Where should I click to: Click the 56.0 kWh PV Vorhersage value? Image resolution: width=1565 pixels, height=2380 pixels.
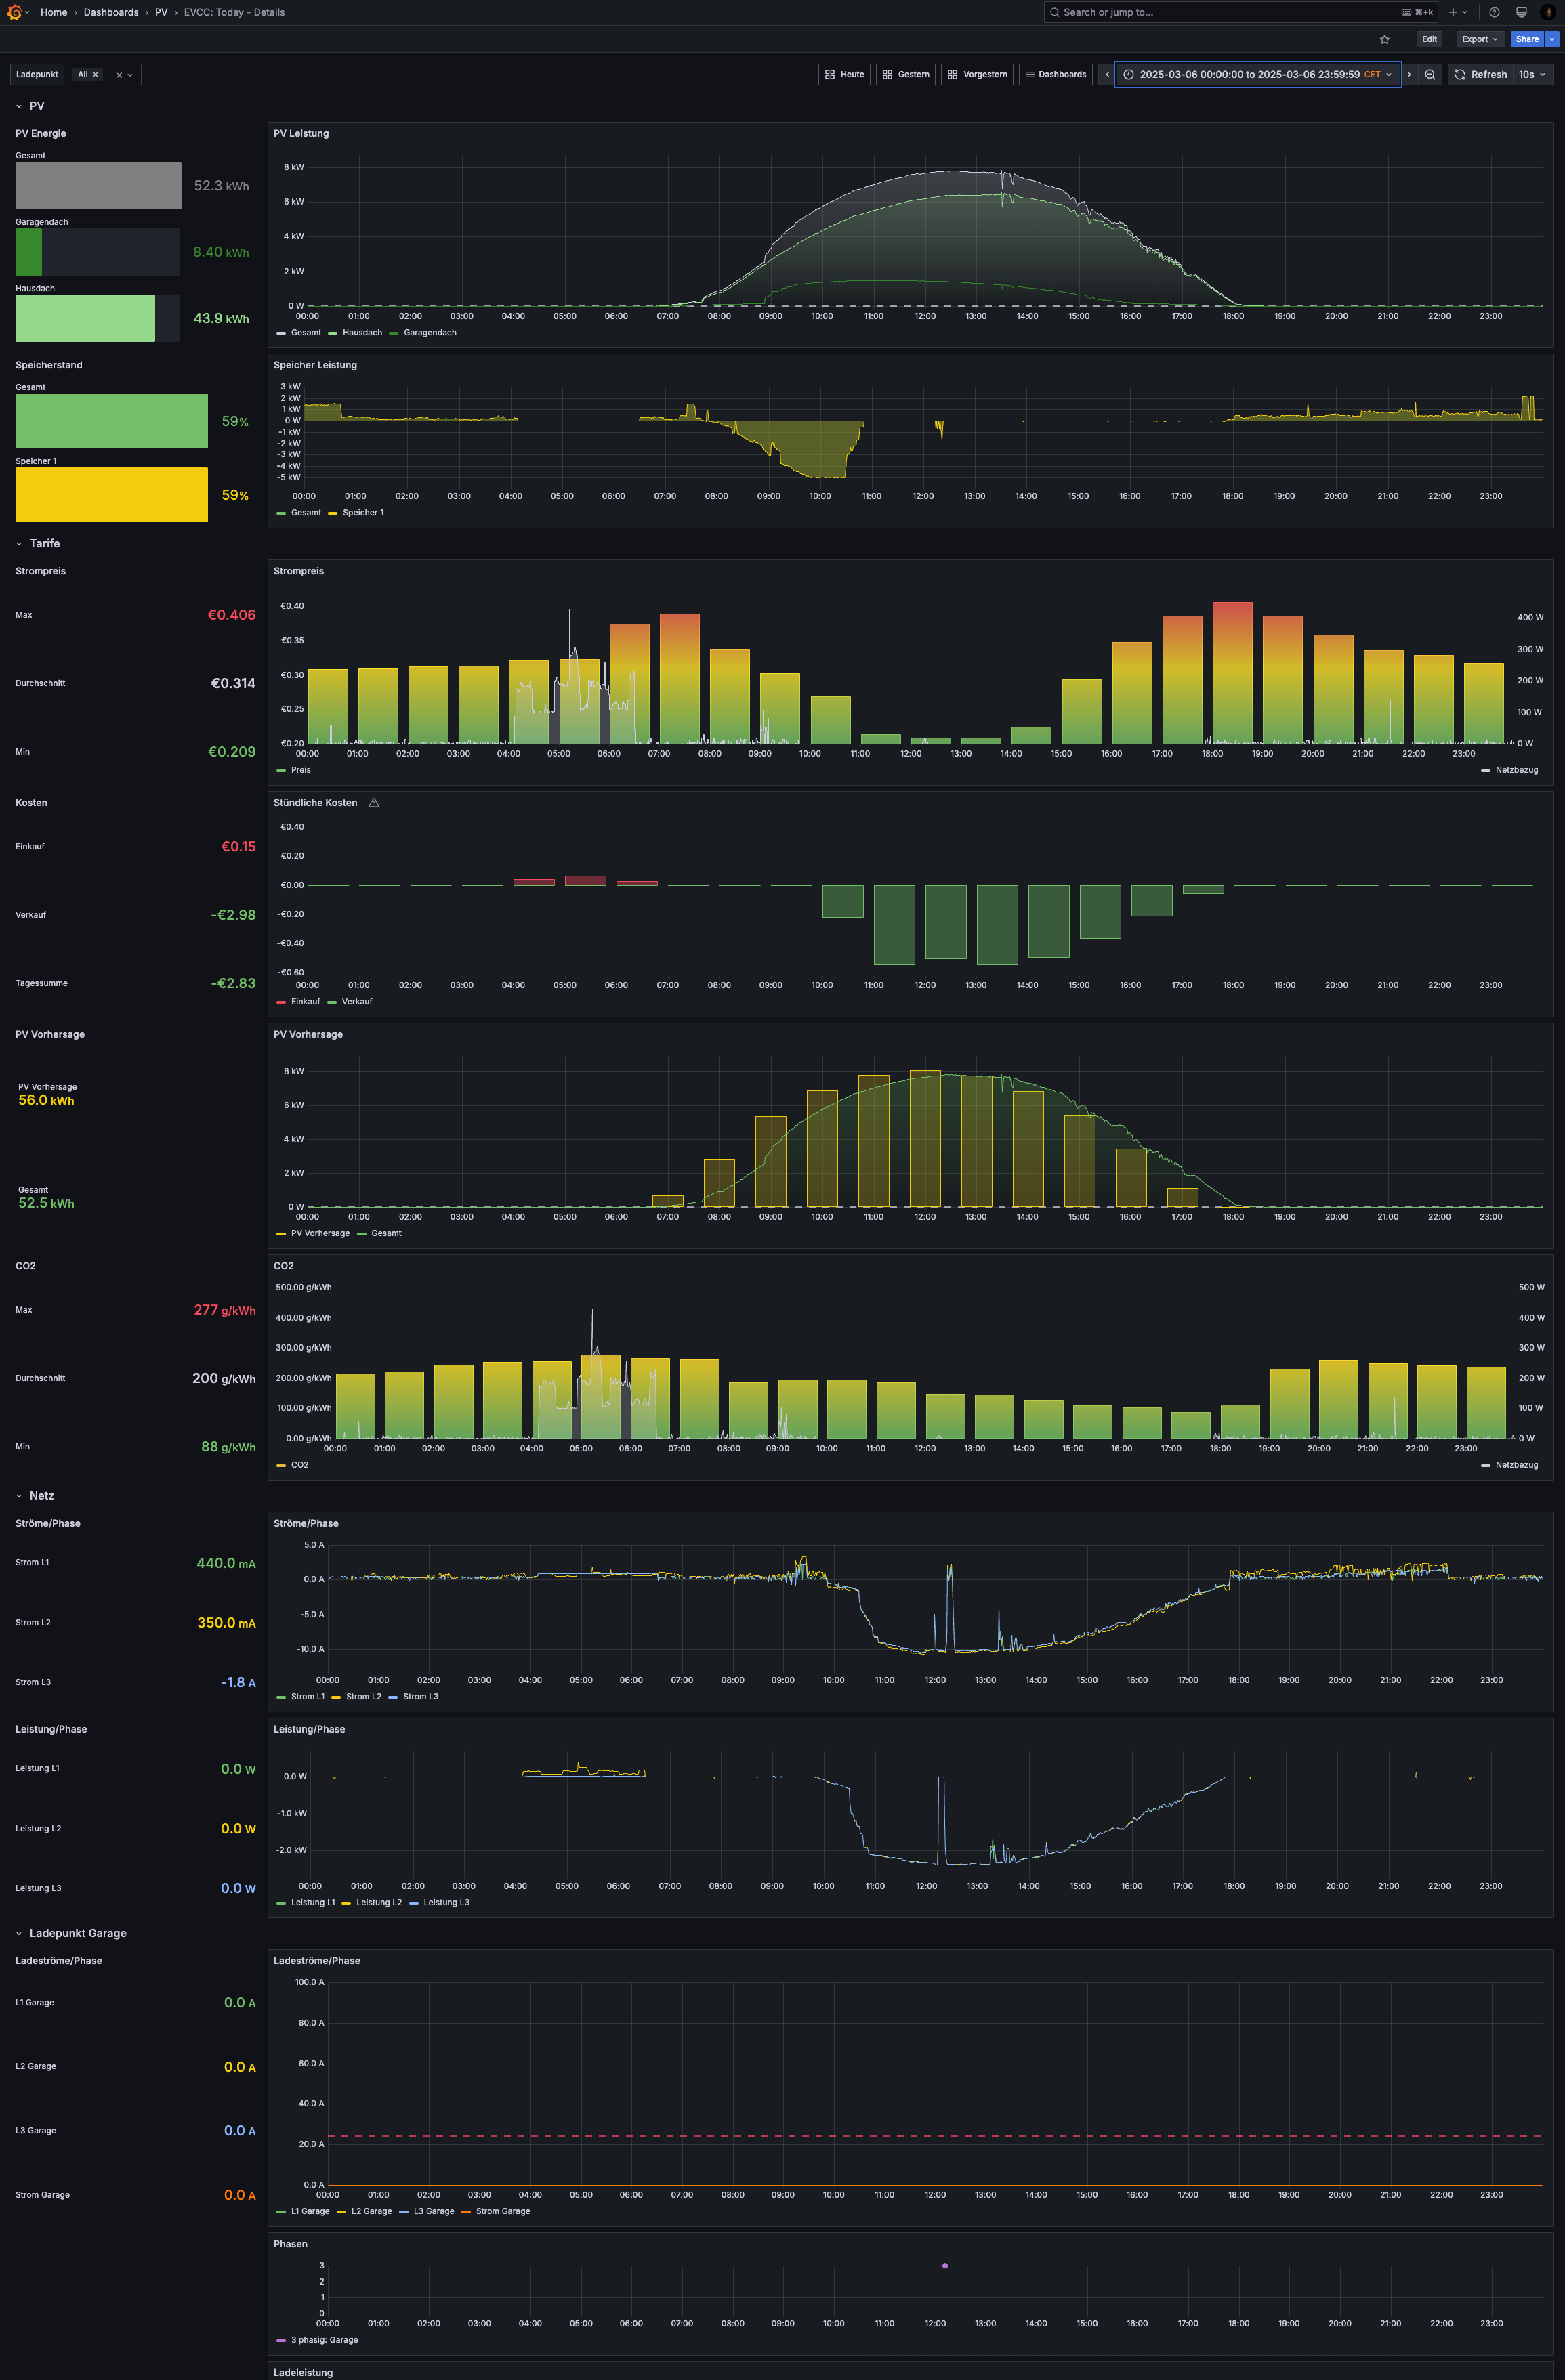pos(46,1101)
